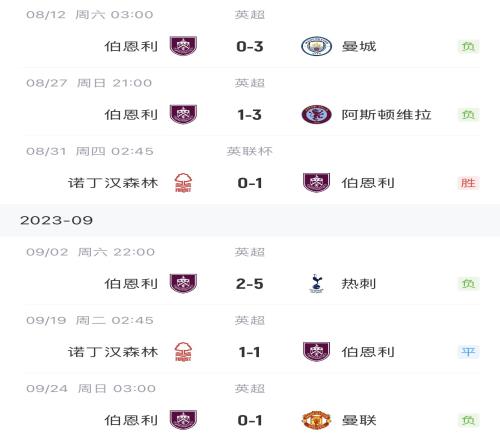The image size is (500, 440).
Task: Click Burnley crest in the 09/24 match
Action: tap(183, 420)
